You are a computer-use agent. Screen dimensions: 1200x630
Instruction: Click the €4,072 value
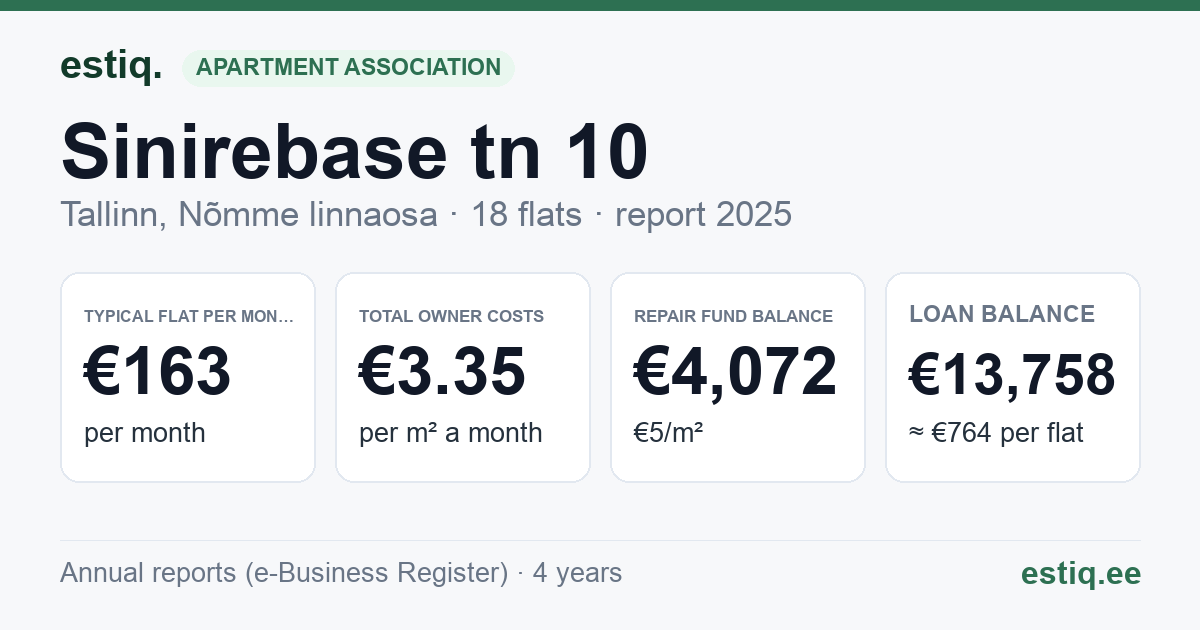[x=736, y=371]
